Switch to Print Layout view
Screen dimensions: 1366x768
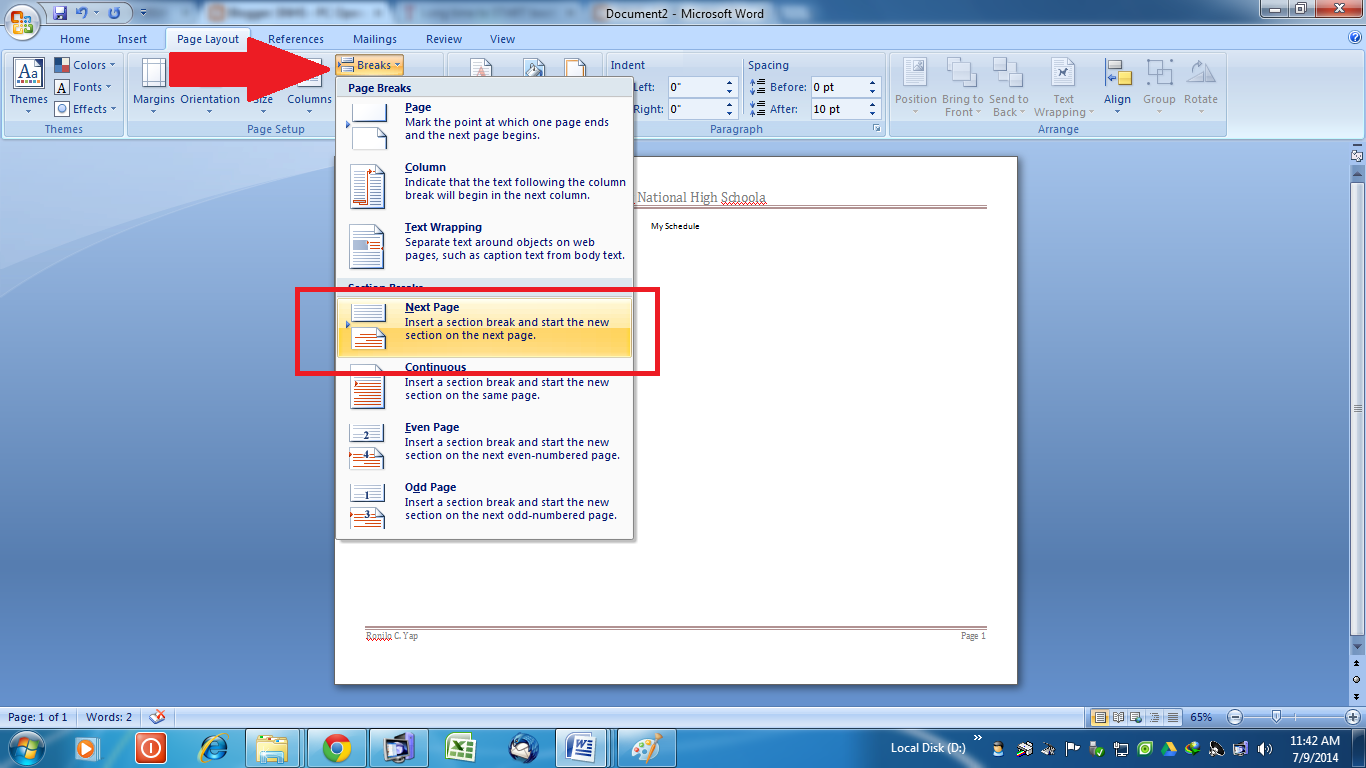(x=1101, y=717)
